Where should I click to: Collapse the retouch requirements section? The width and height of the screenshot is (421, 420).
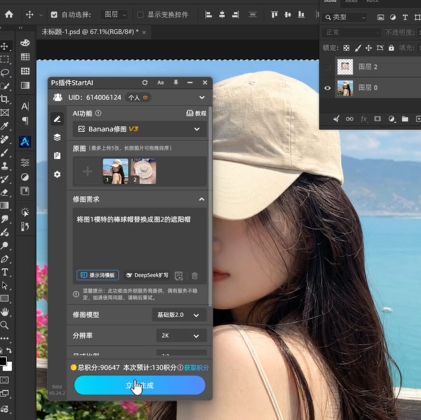(x=202, y=199)
